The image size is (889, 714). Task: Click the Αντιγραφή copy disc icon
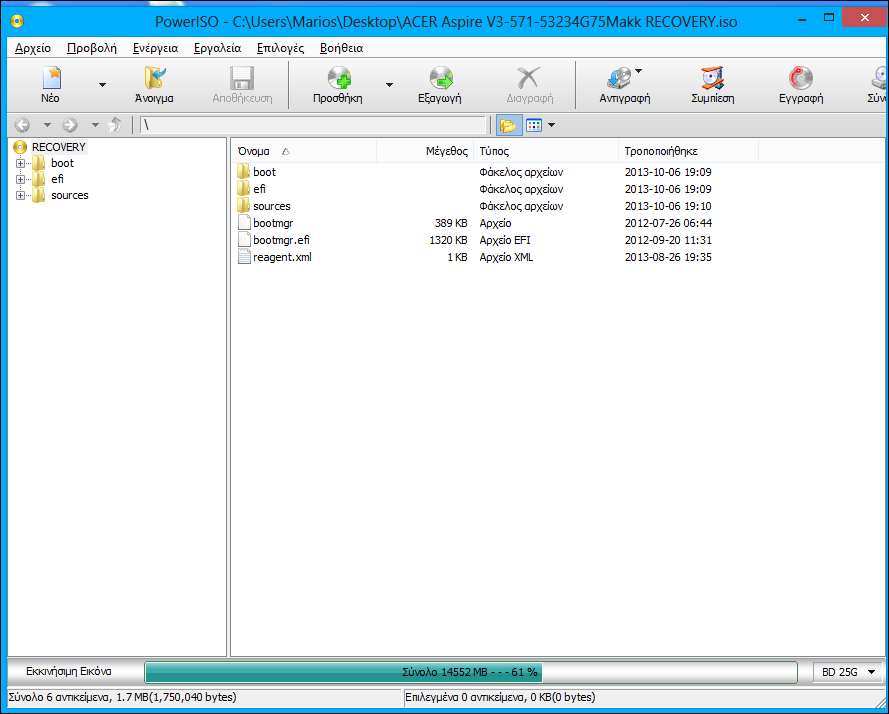619,78
